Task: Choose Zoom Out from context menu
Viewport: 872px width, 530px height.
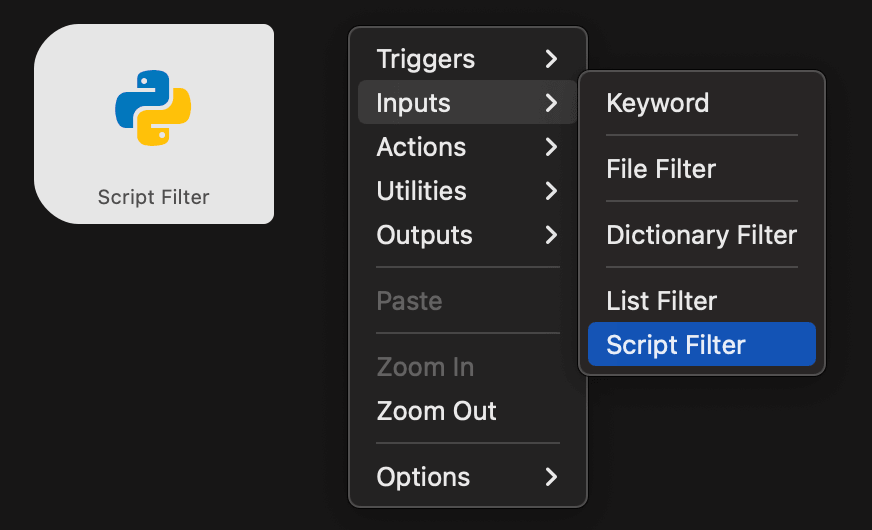Action: (x=467, y=411)
